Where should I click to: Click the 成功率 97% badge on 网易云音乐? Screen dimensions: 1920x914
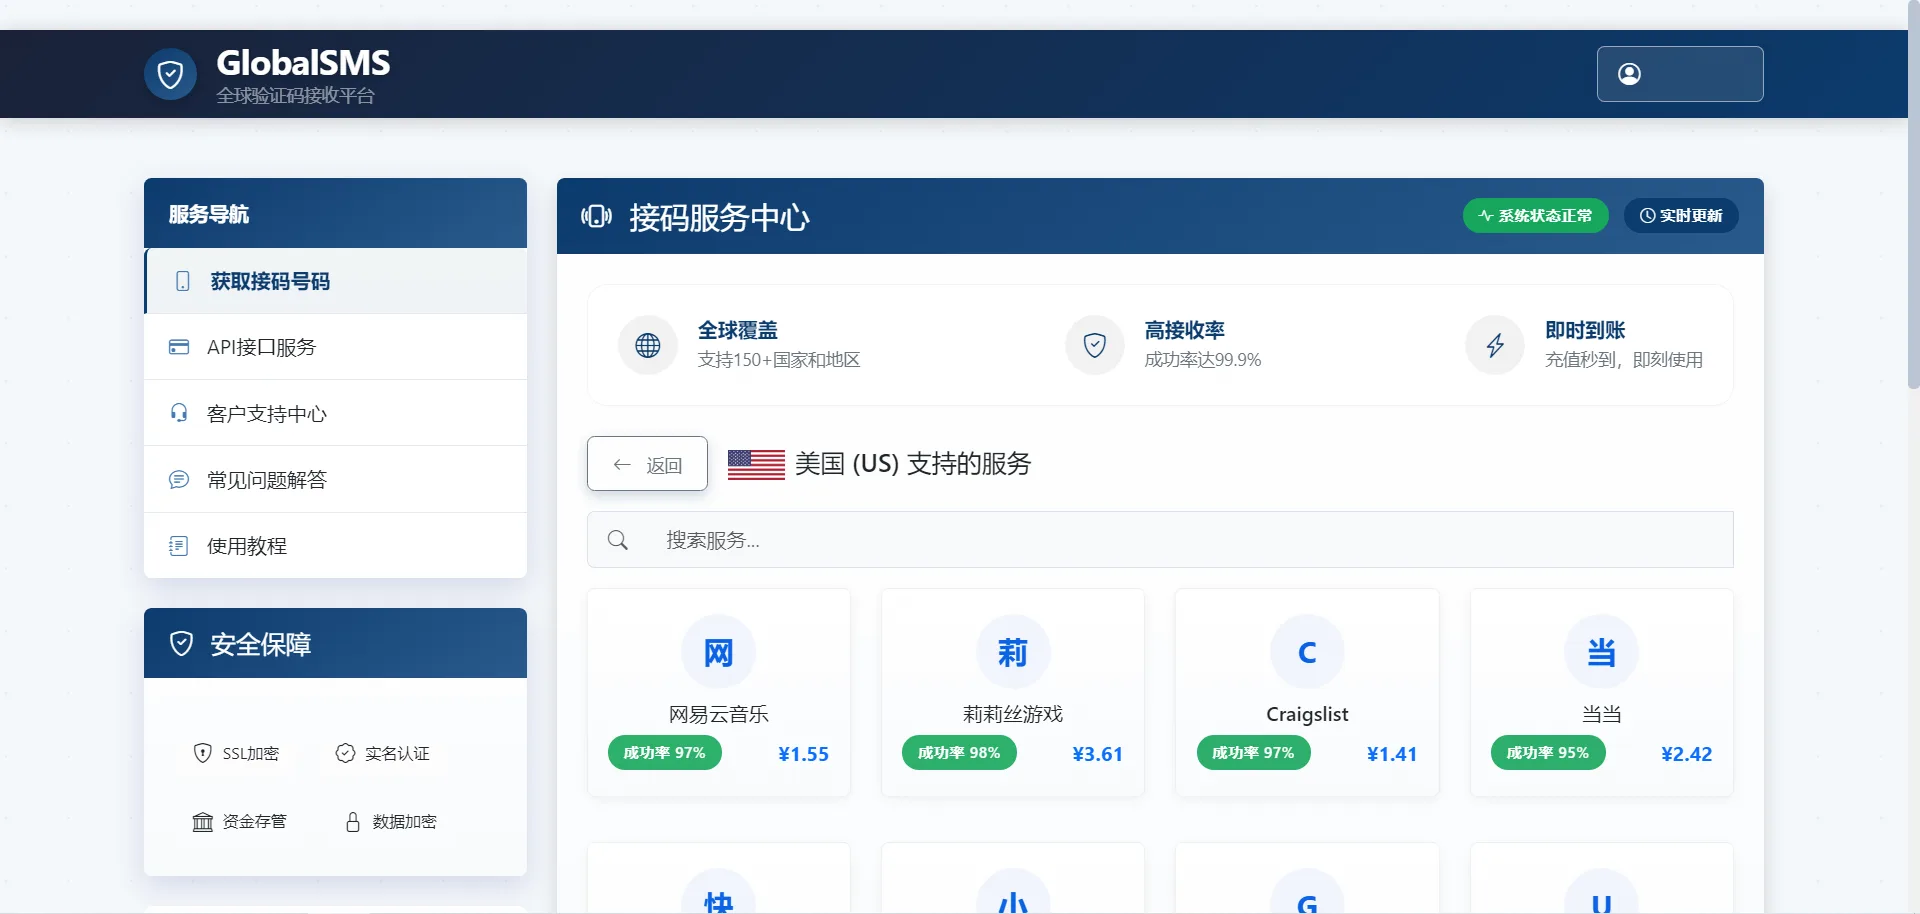point(664,753)
